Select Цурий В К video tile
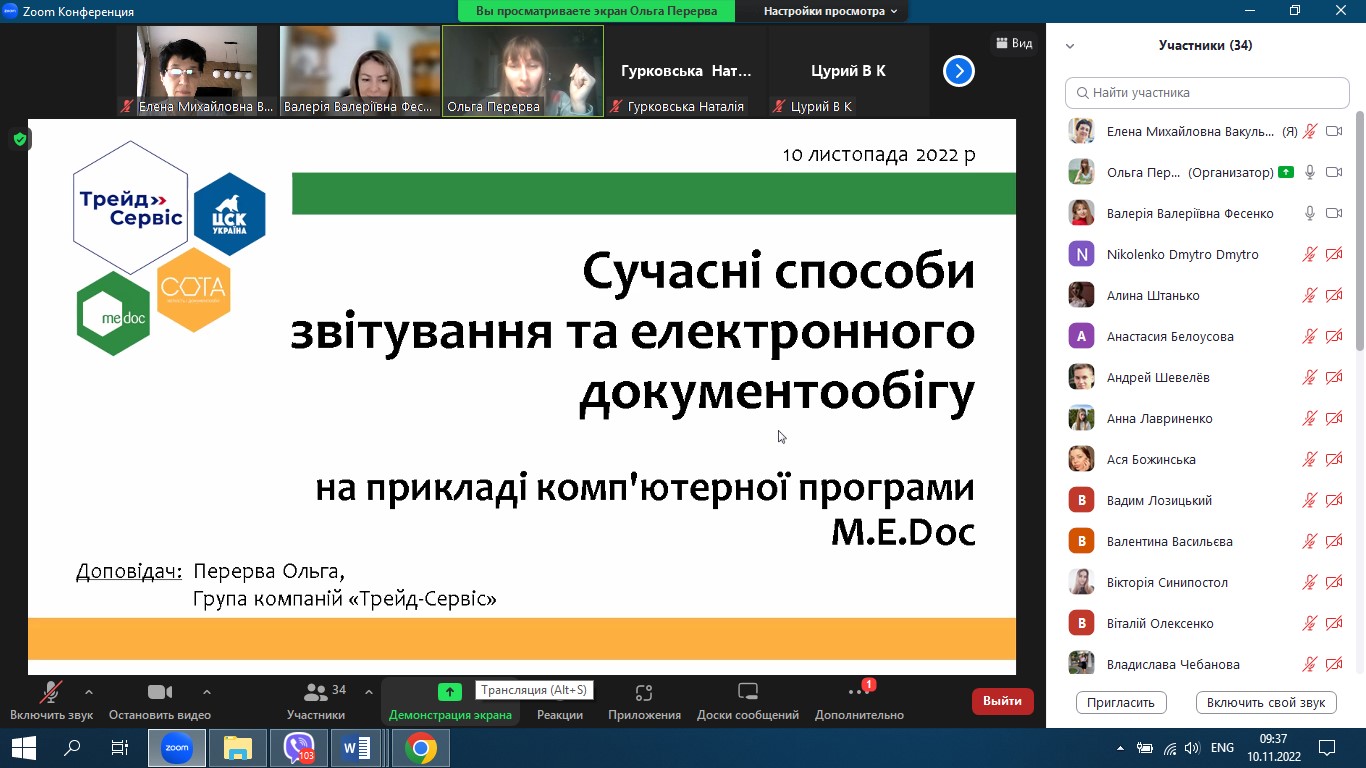The height and width of the screenshot is (768, 1366). click(847, 71)
